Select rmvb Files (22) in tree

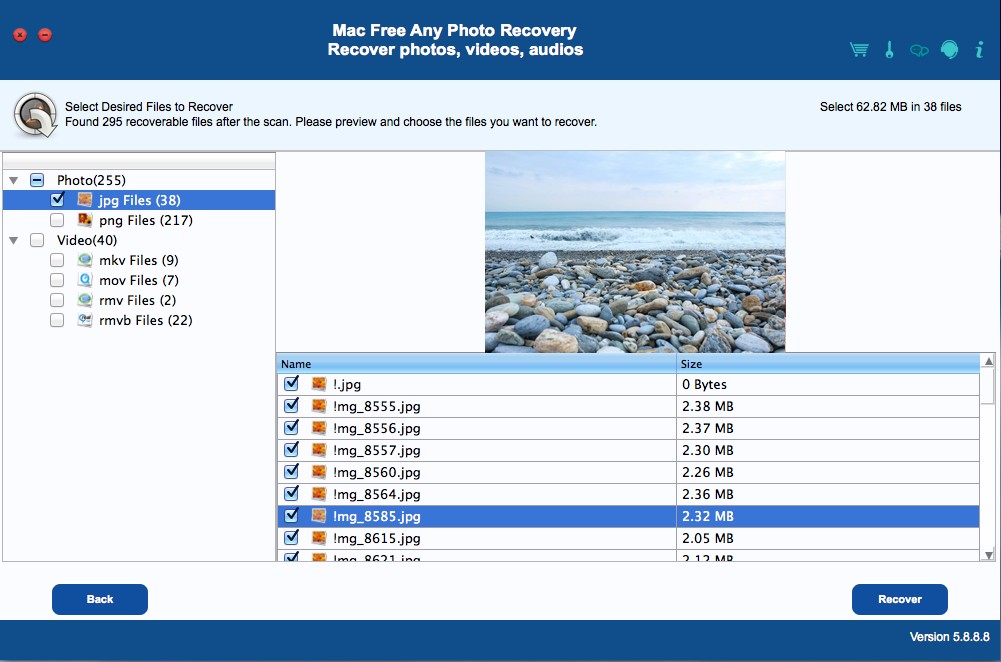[x=145, y=320]
